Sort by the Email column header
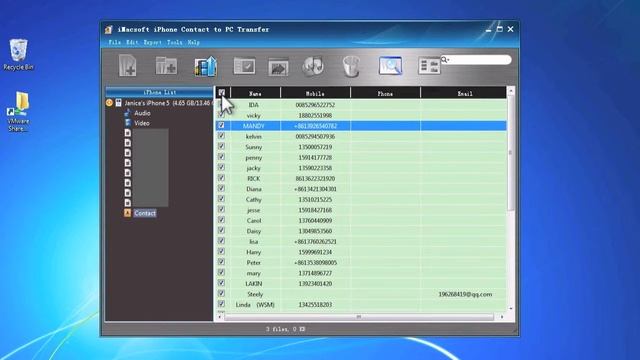640x360 pixels. (464, 93)
